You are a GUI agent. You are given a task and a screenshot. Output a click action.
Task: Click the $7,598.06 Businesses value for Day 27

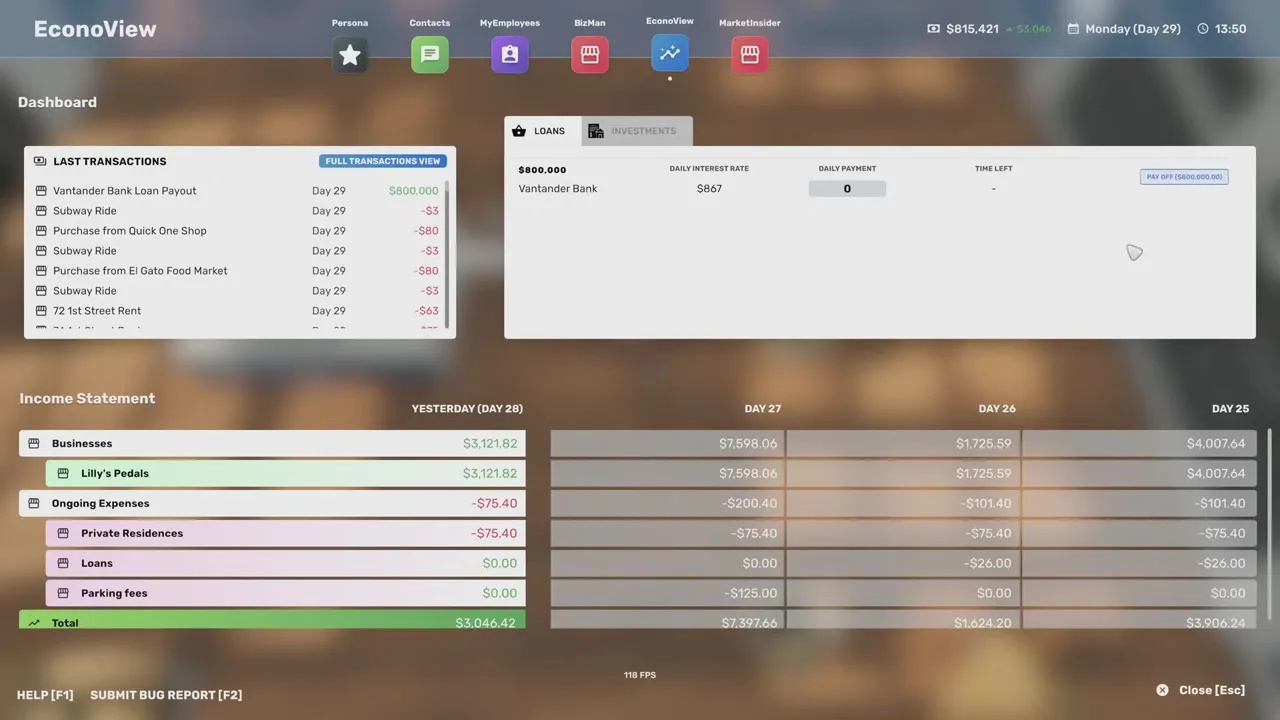pyautogui.click(x=748, y=443)
